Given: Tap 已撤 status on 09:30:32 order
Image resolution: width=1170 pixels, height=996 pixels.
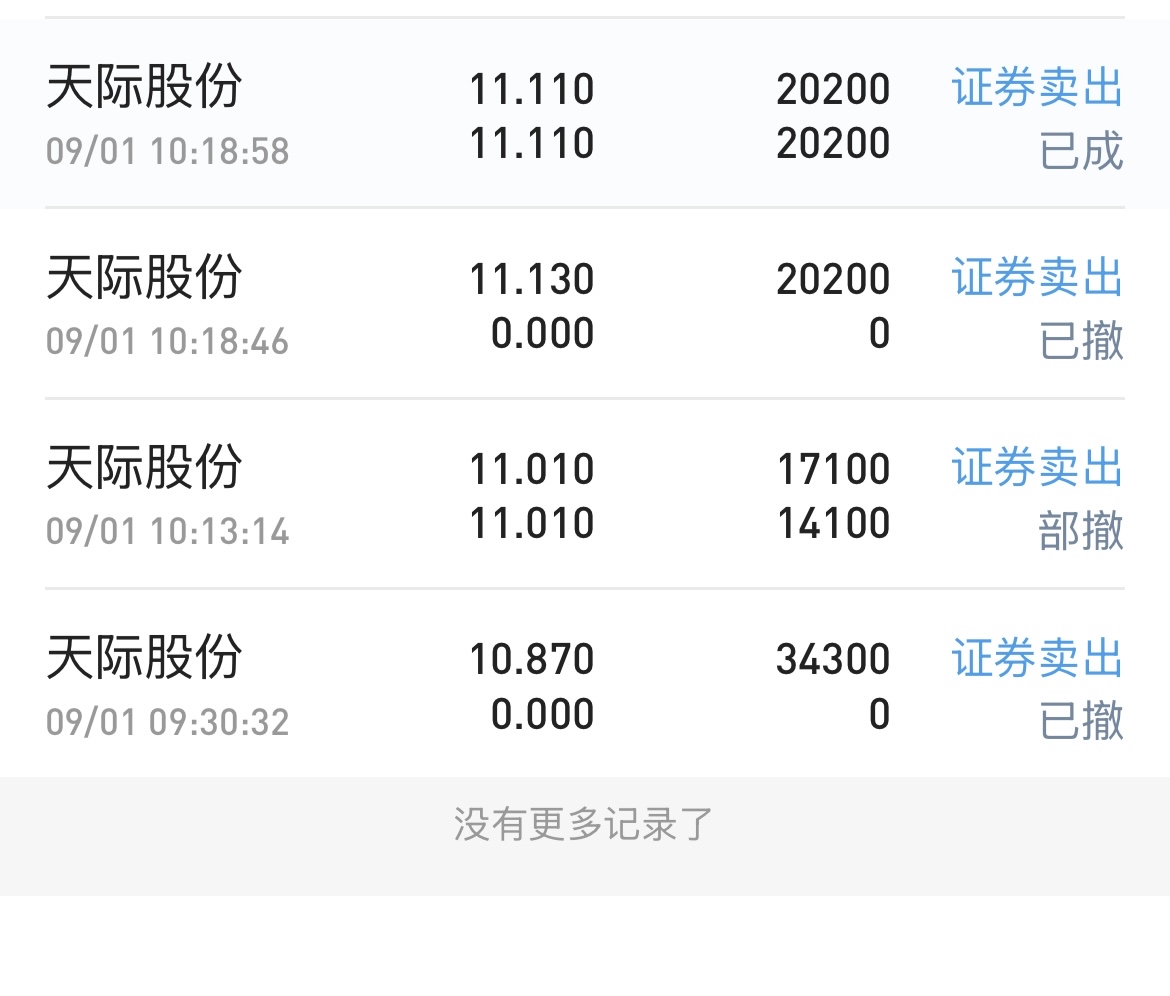Looking at the screenshot, I should [1081, 721].
